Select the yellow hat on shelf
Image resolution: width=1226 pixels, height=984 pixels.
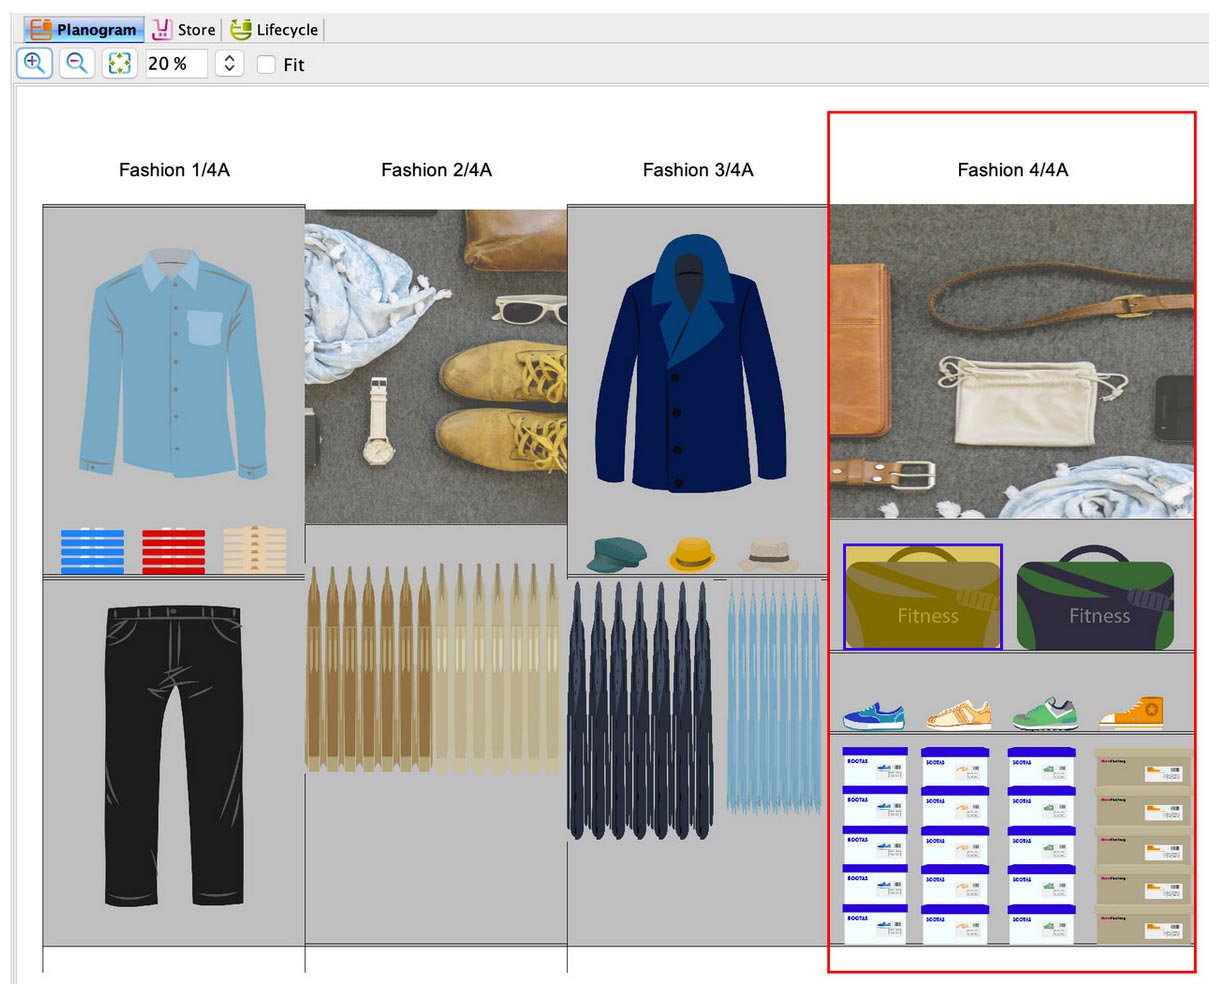coord(692,553)
